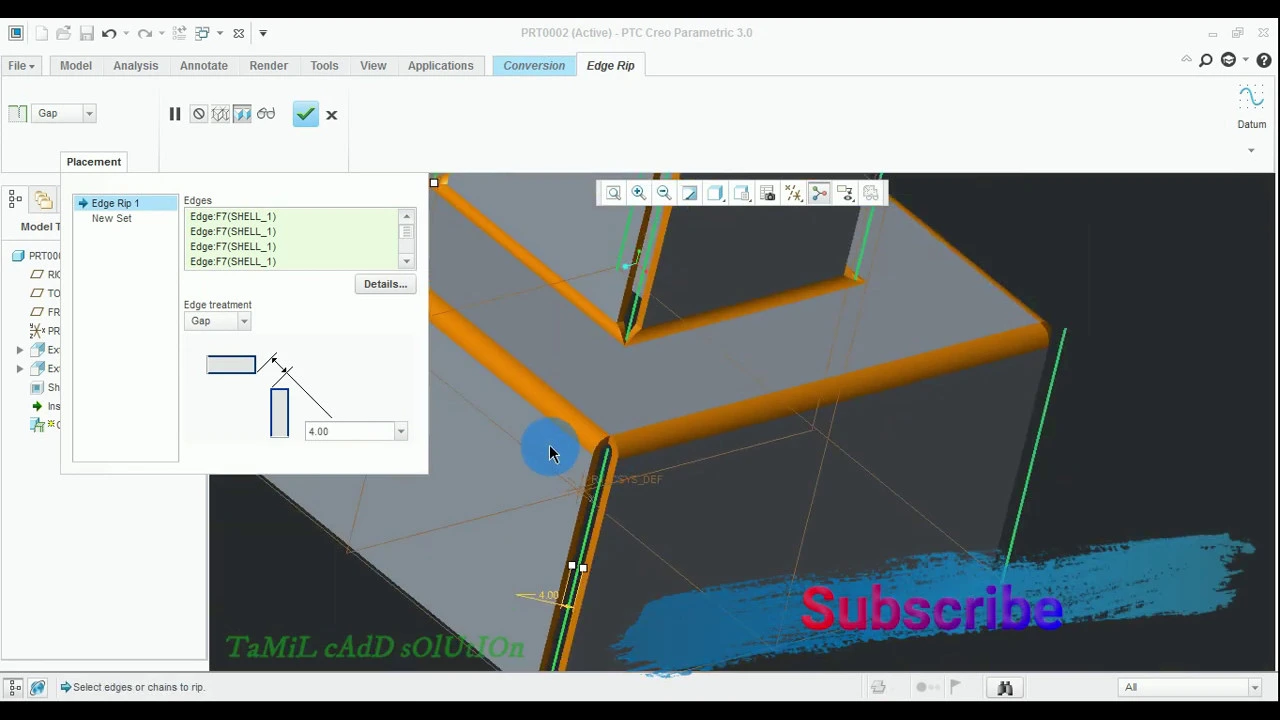This screenshot has width=1280, height=720.
Task: Select the first Edge:F7(SHELL_1) entry
Action: (233, 216)
